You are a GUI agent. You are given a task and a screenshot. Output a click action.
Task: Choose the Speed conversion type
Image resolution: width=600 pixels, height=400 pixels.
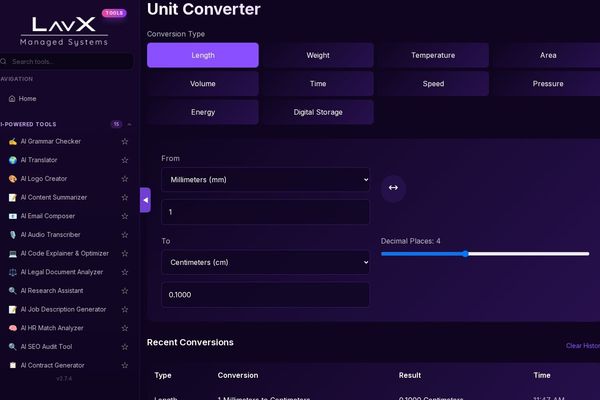click(433, 83)
